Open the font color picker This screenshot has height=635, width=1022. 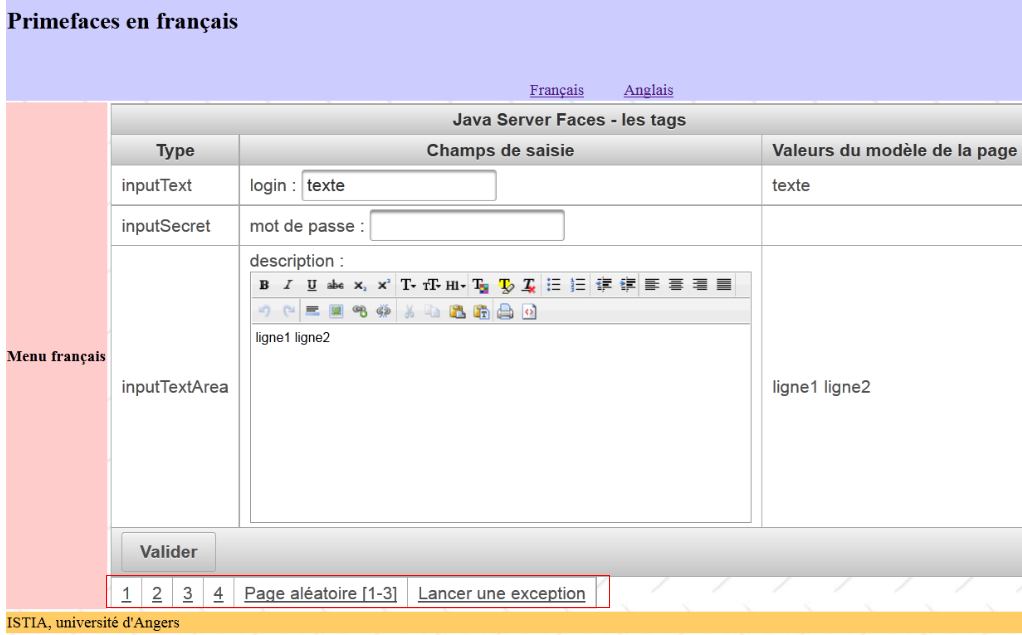480,285
